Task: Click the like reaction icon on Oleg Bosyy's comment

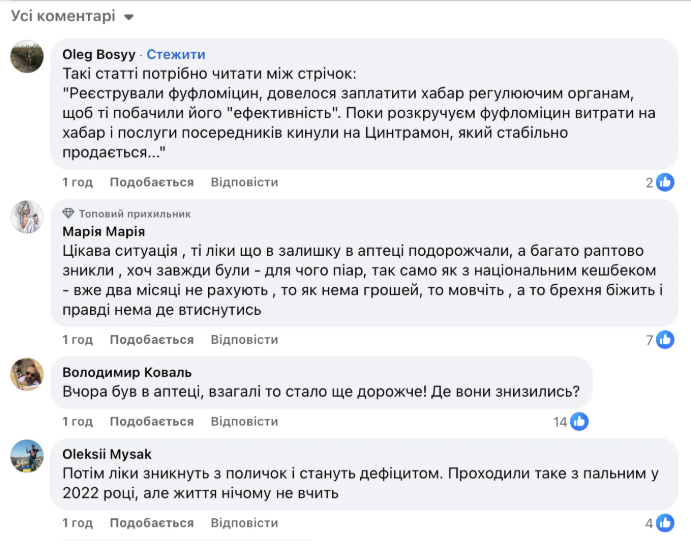Action: [x=665, y=181]
